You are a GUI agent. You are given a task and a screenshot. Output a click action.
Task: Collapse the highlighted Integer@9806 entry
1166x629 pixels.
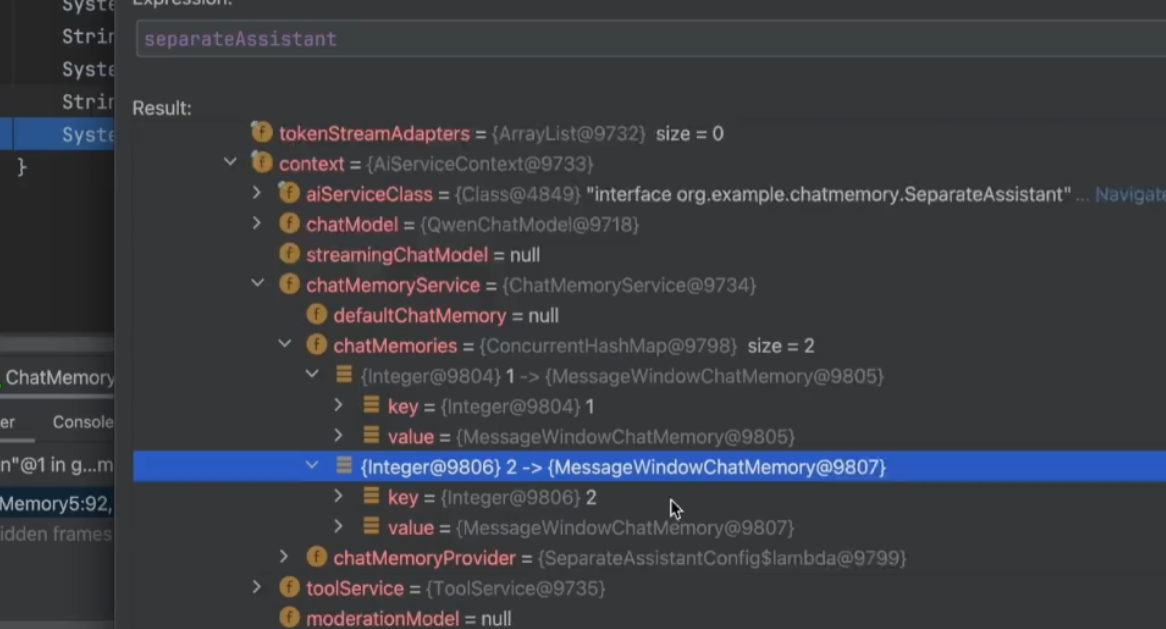coord(312,465)
